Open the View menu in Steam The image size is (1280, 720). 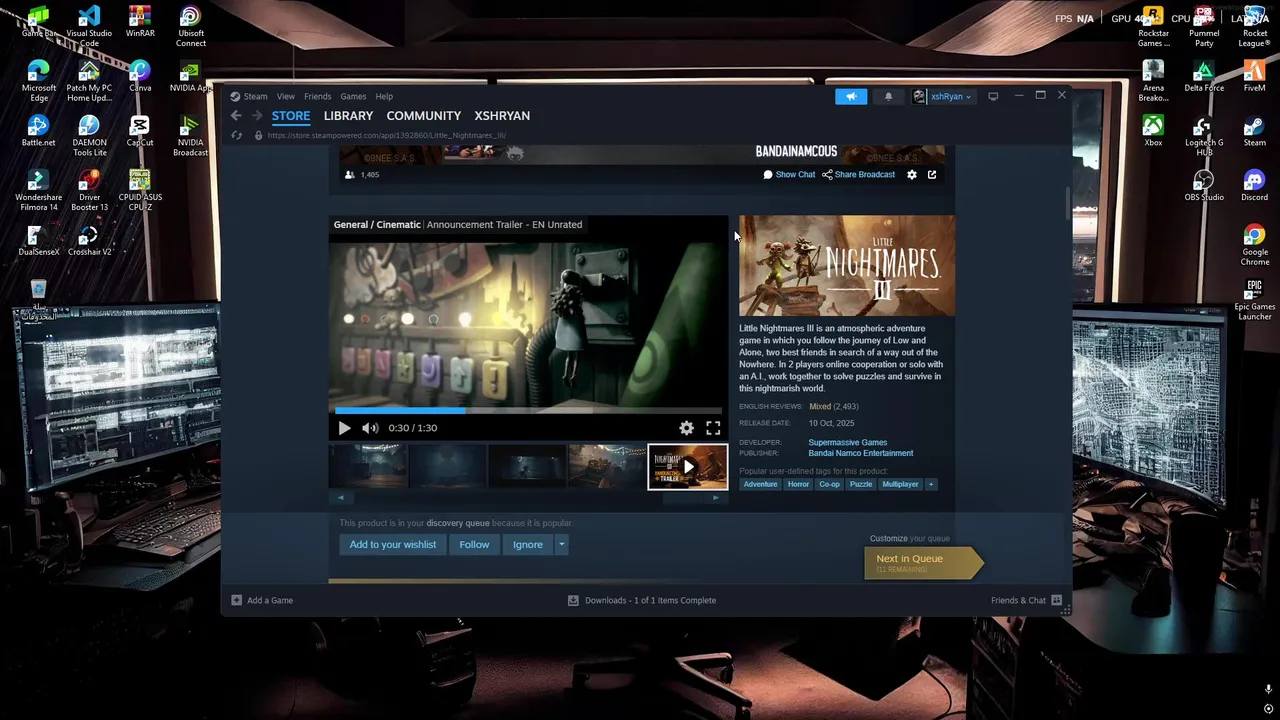click(x=286, y=96)
